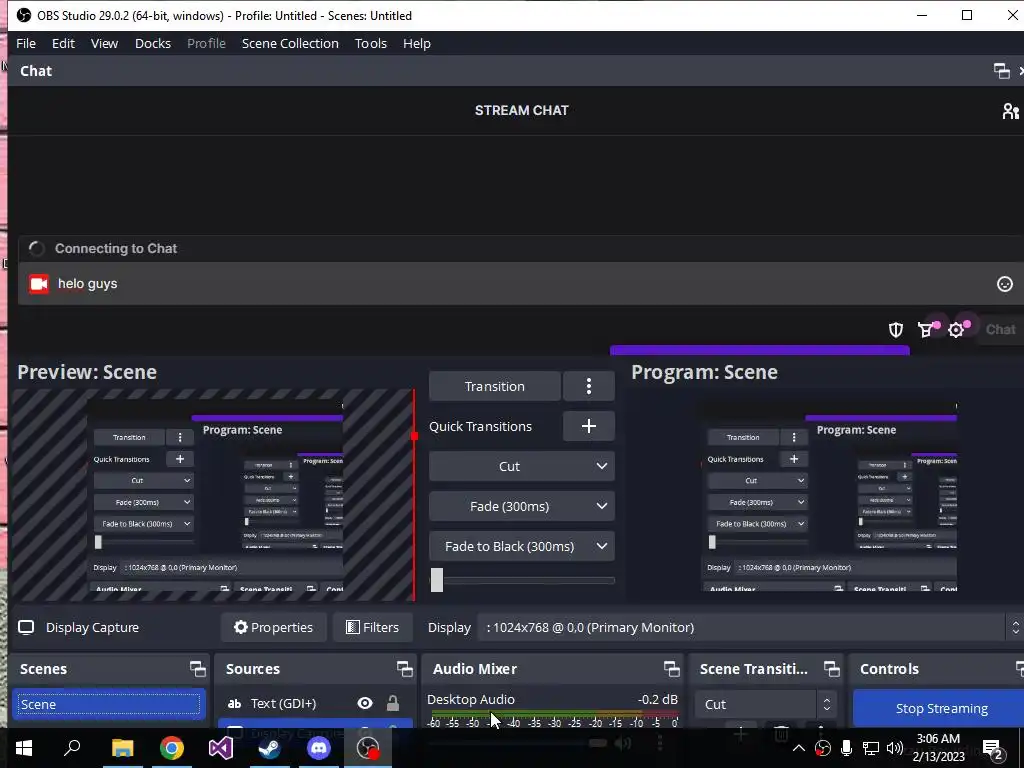This screenshot has width=1024, height=768.
Task: Click the Desktop Audio level meter
Action: [554, 714]
